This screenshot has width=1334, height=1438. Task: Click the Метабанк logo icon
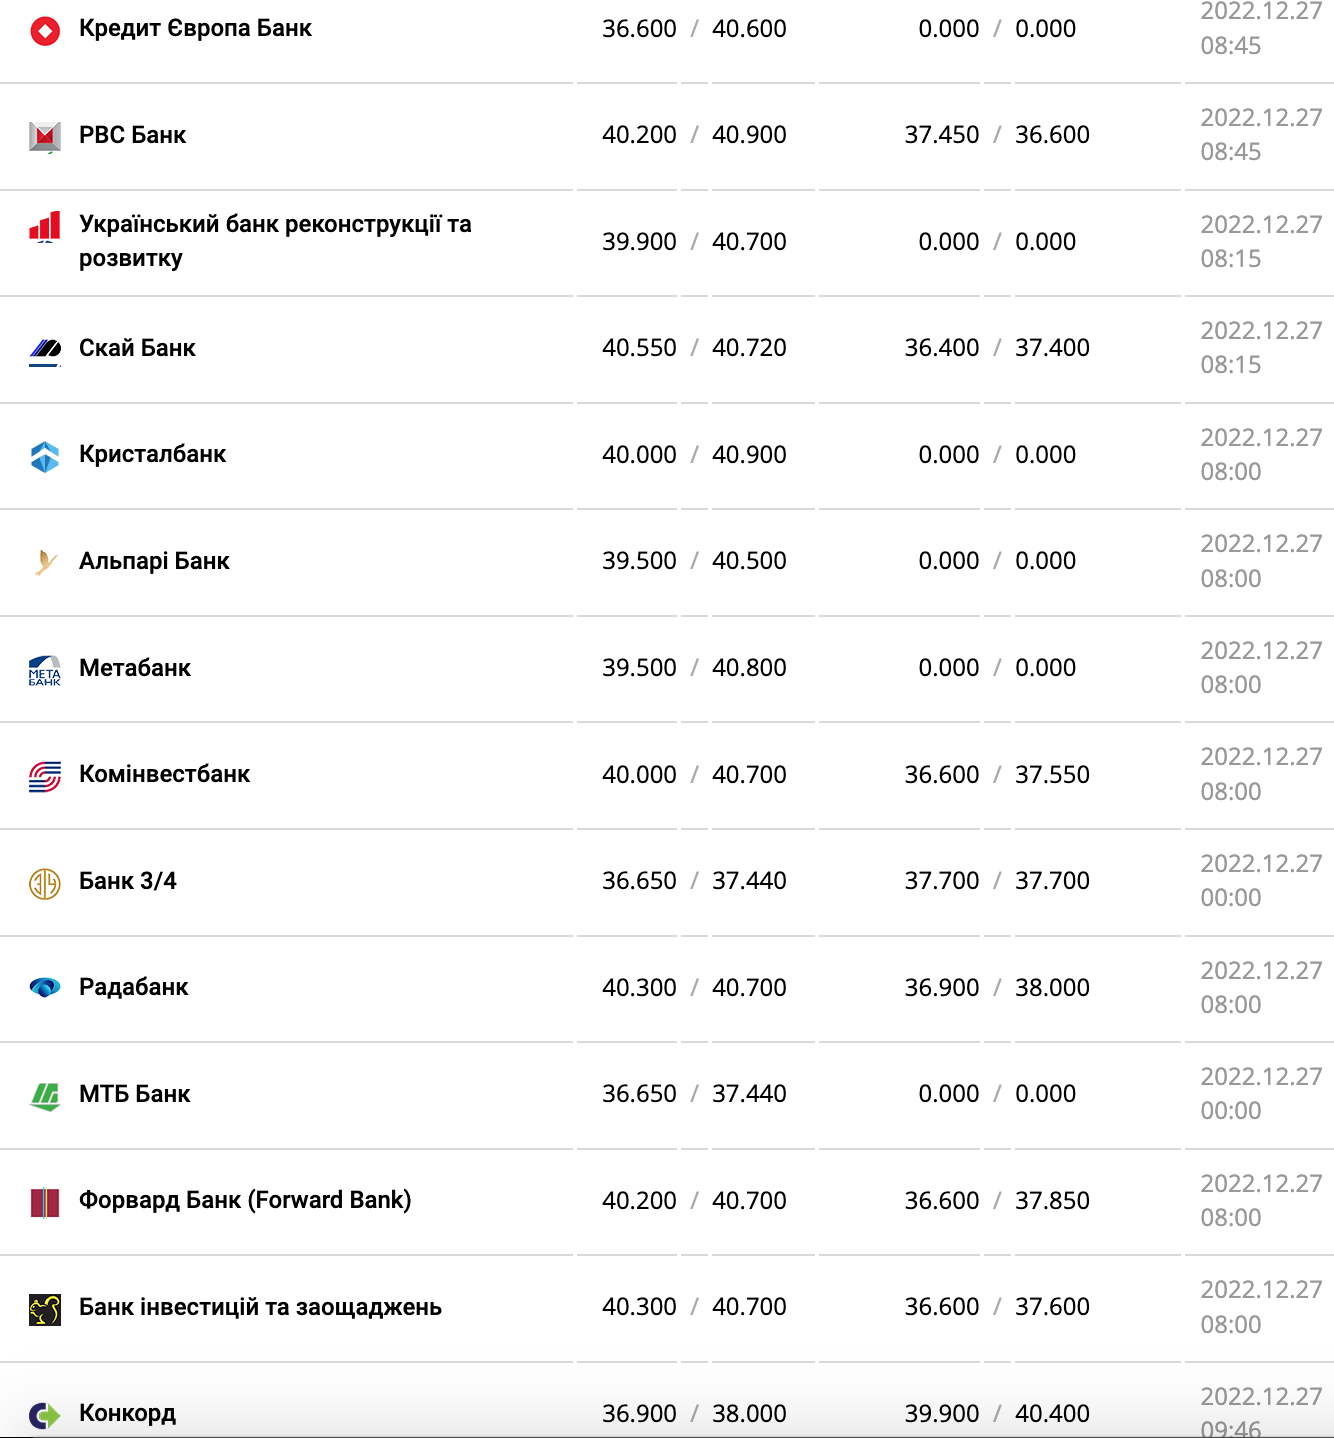[45, 669]
